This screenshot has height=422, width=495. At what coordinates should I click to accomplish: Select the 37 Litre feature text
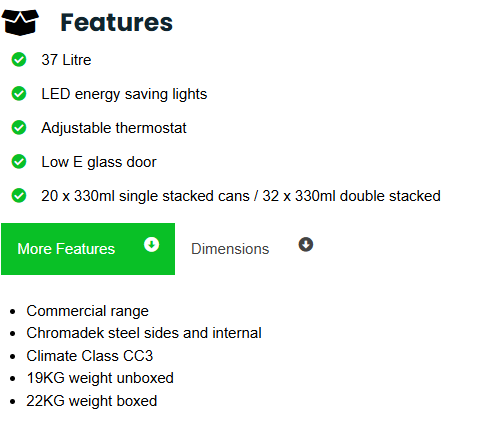pos(66,60)
